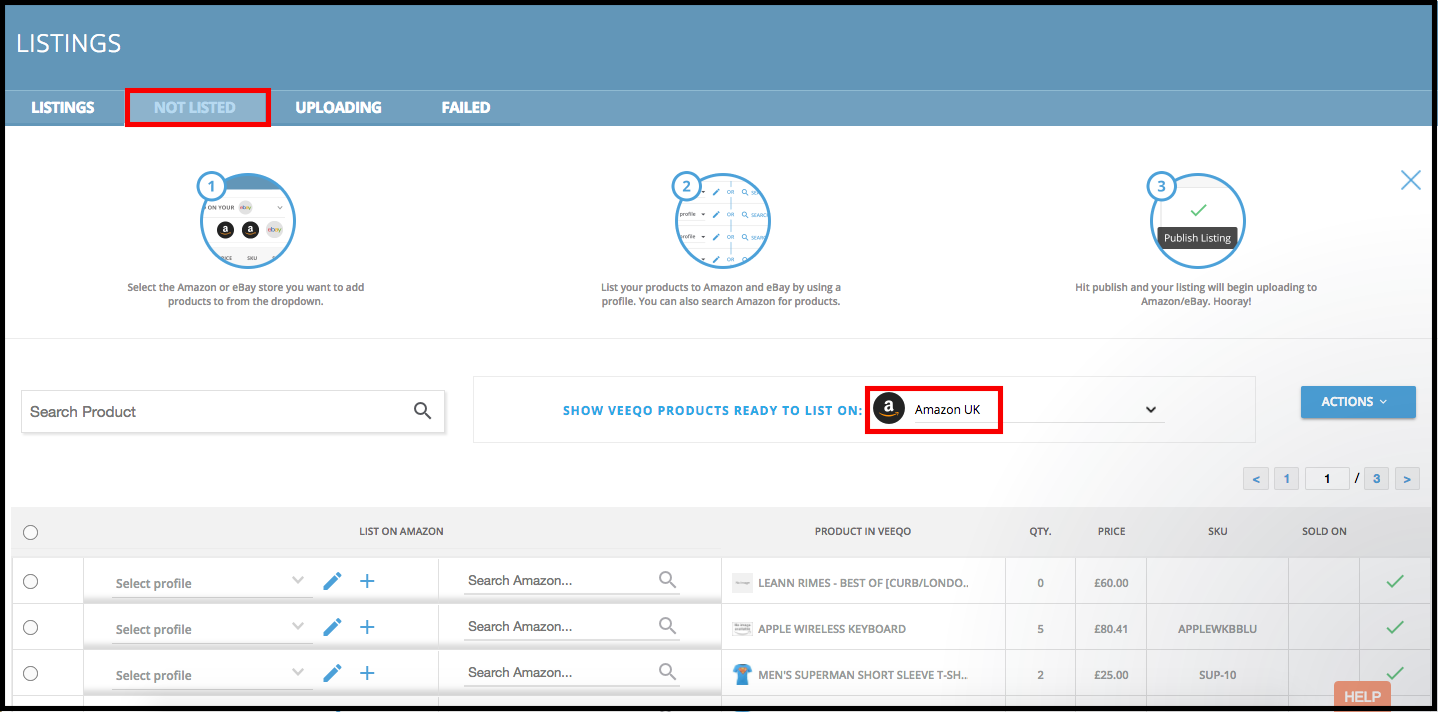Click the SKU column header

coord(1217,532)
